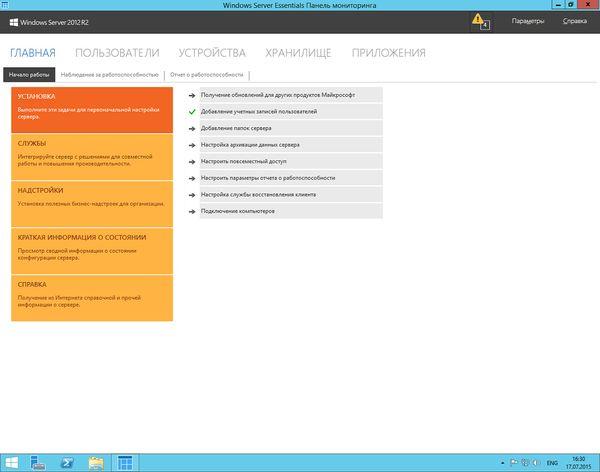Select the Начало работы subtab
The width and height of the screenshot is (600, 472).
[x=29, y=75]
